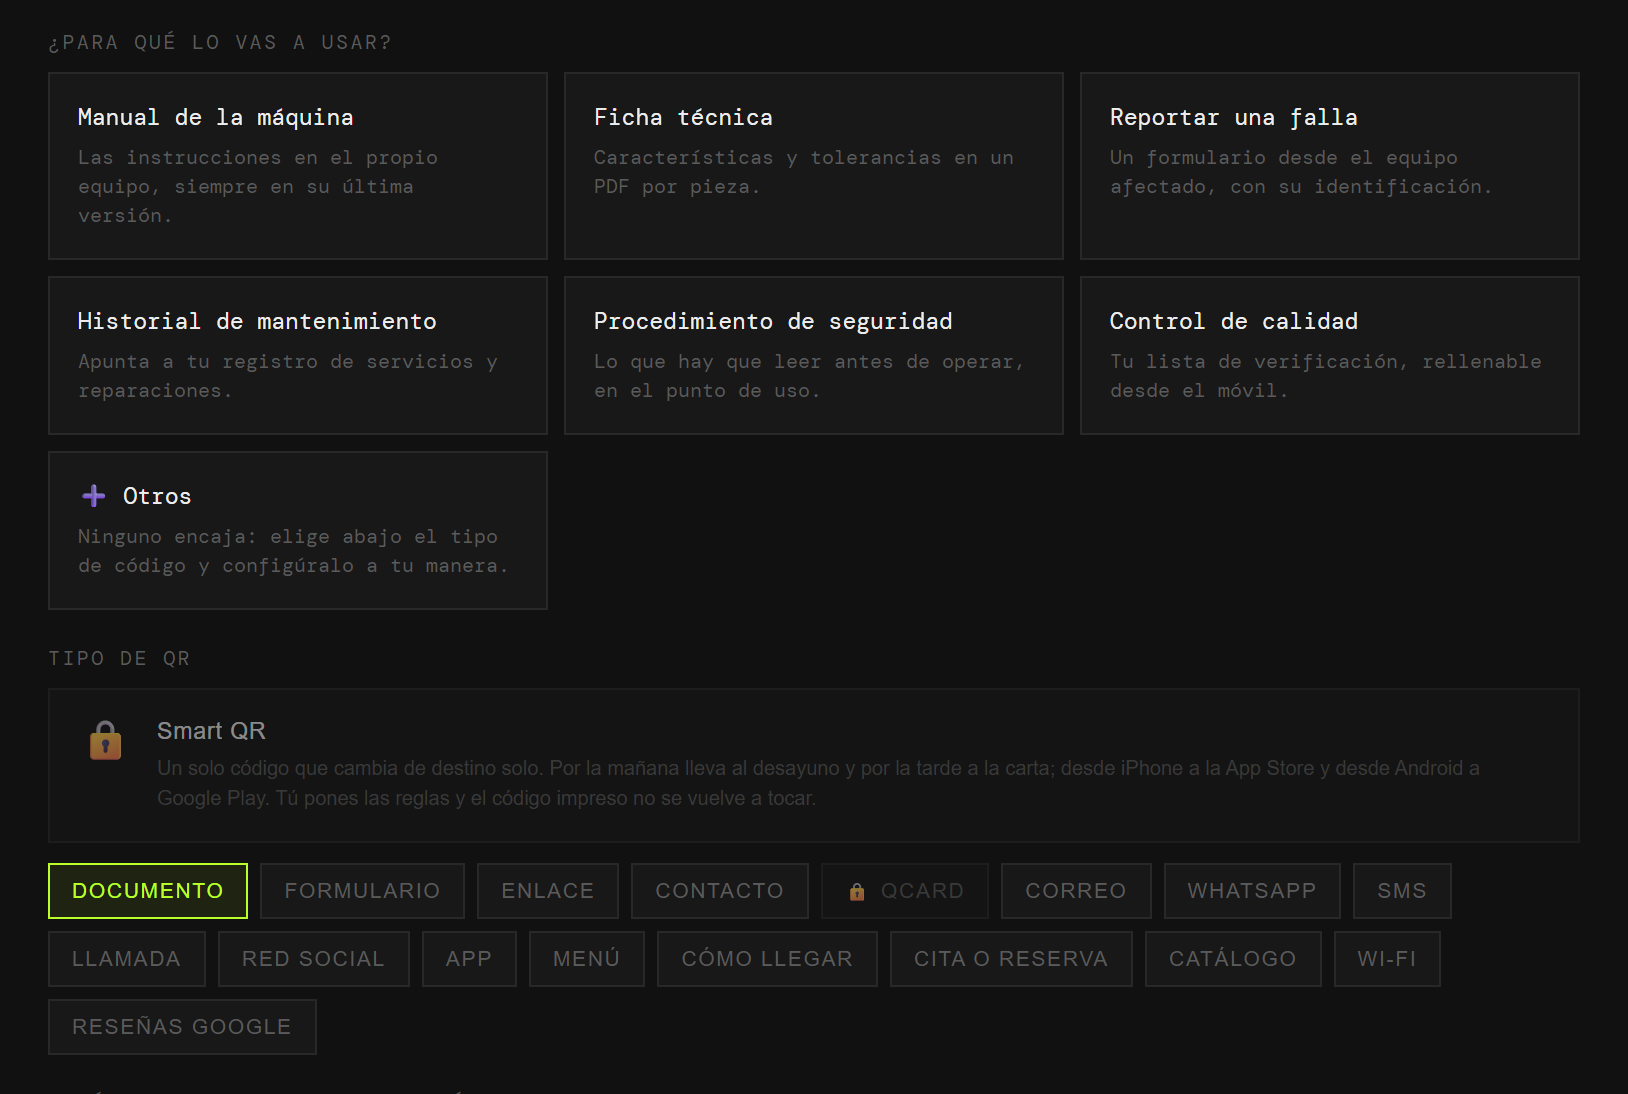Click the purple plus icon beside Otros
Image resolution: width=1628 pixels, height=1094 pixels.
coord(94,496)
